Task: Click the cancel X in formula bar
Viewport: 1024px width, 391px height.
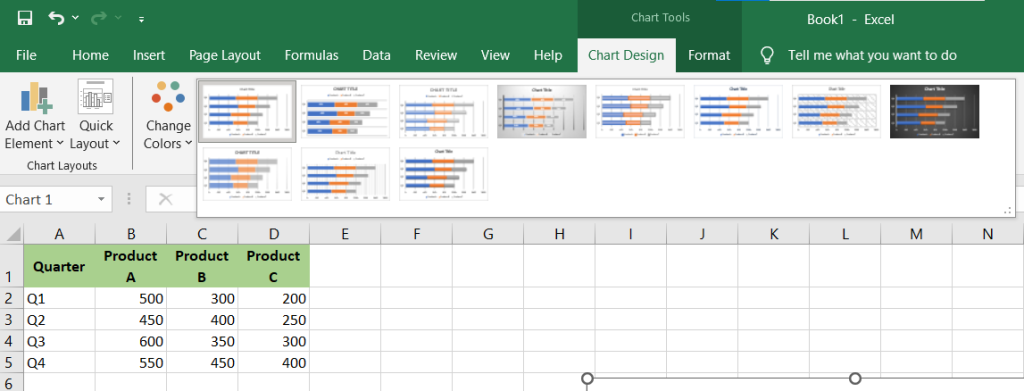Action: coord(165,200)
